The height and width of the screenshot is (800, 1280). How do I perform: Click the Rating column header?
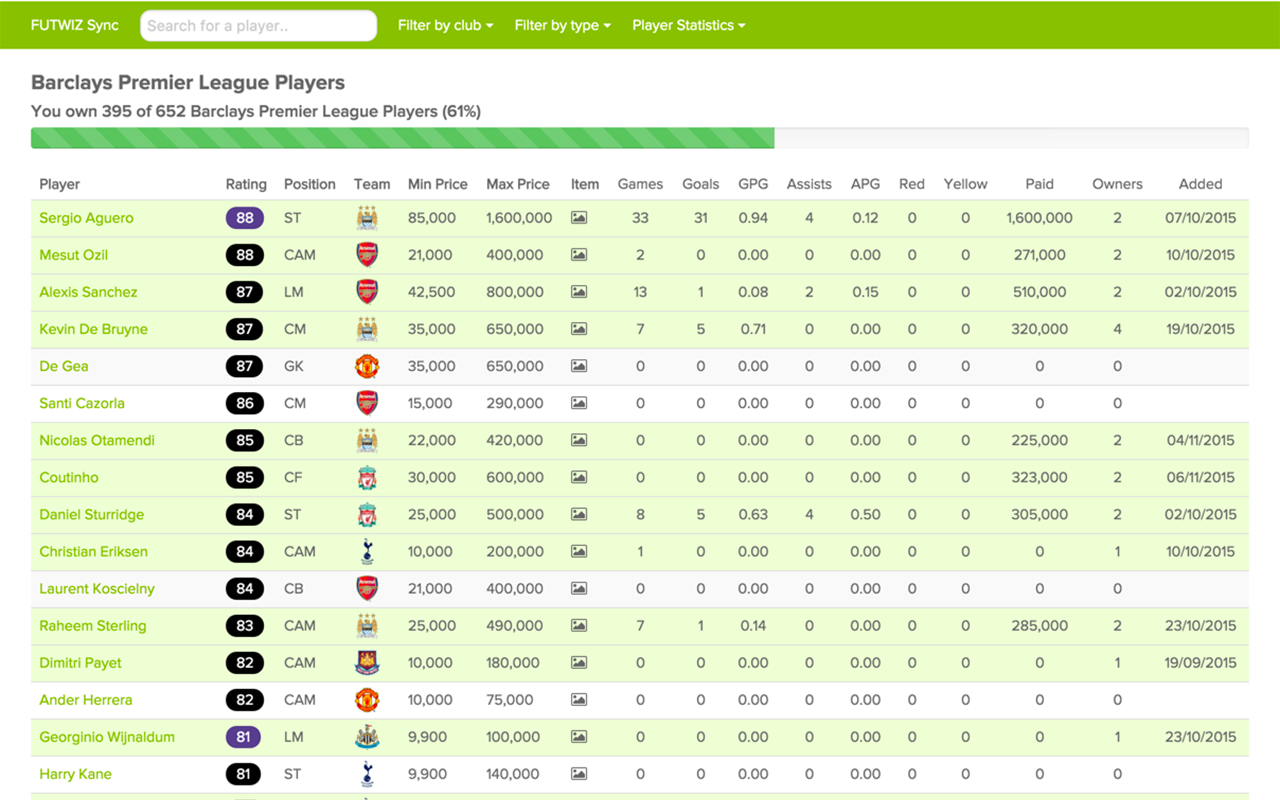(x=246, y=184)
